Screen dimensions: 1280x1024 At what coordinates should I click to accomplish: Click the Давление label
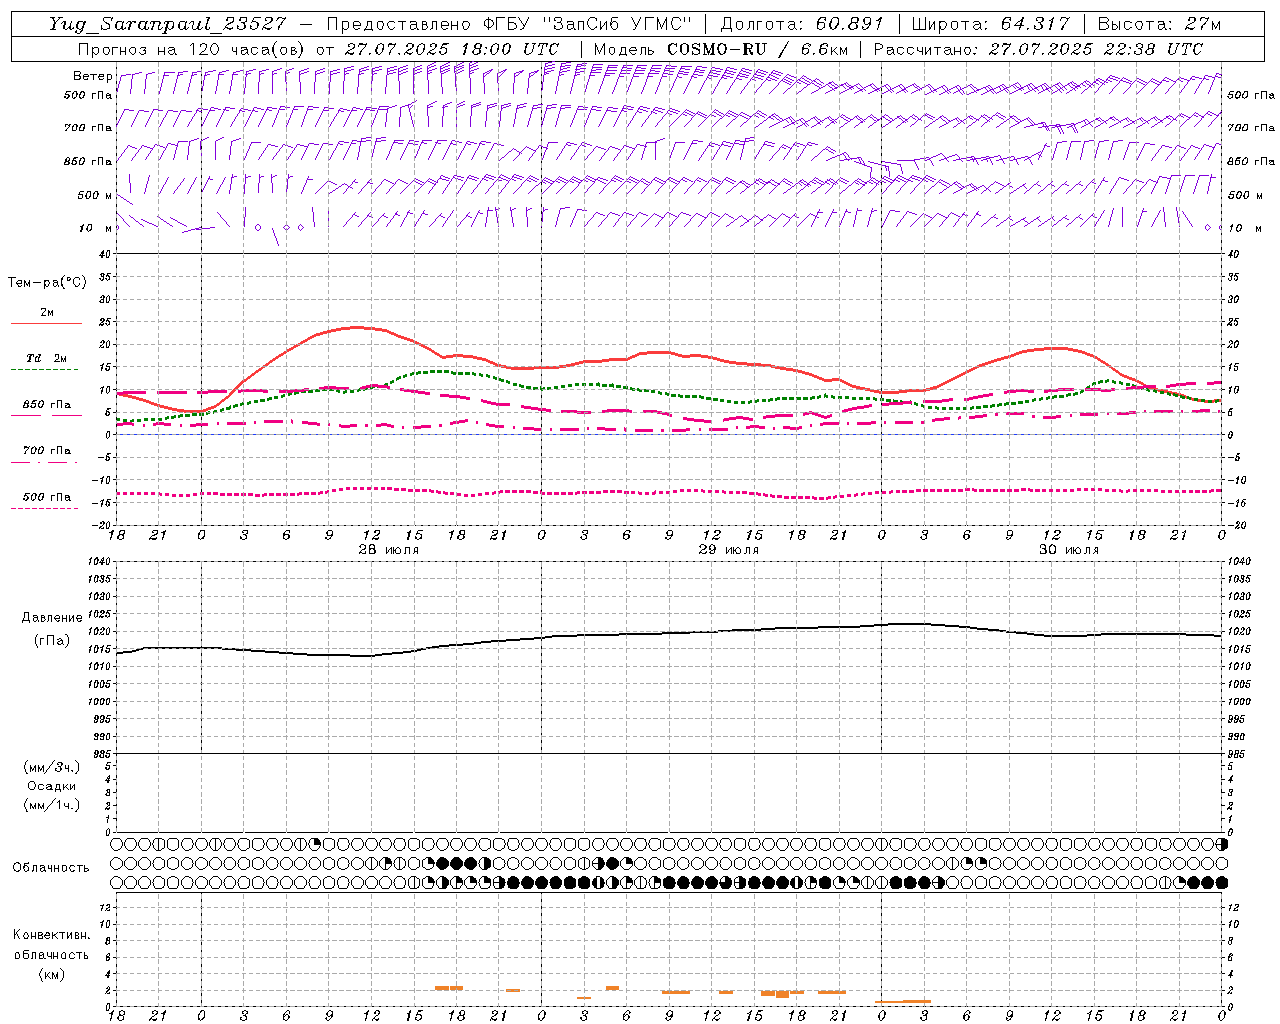coord(52,618)
